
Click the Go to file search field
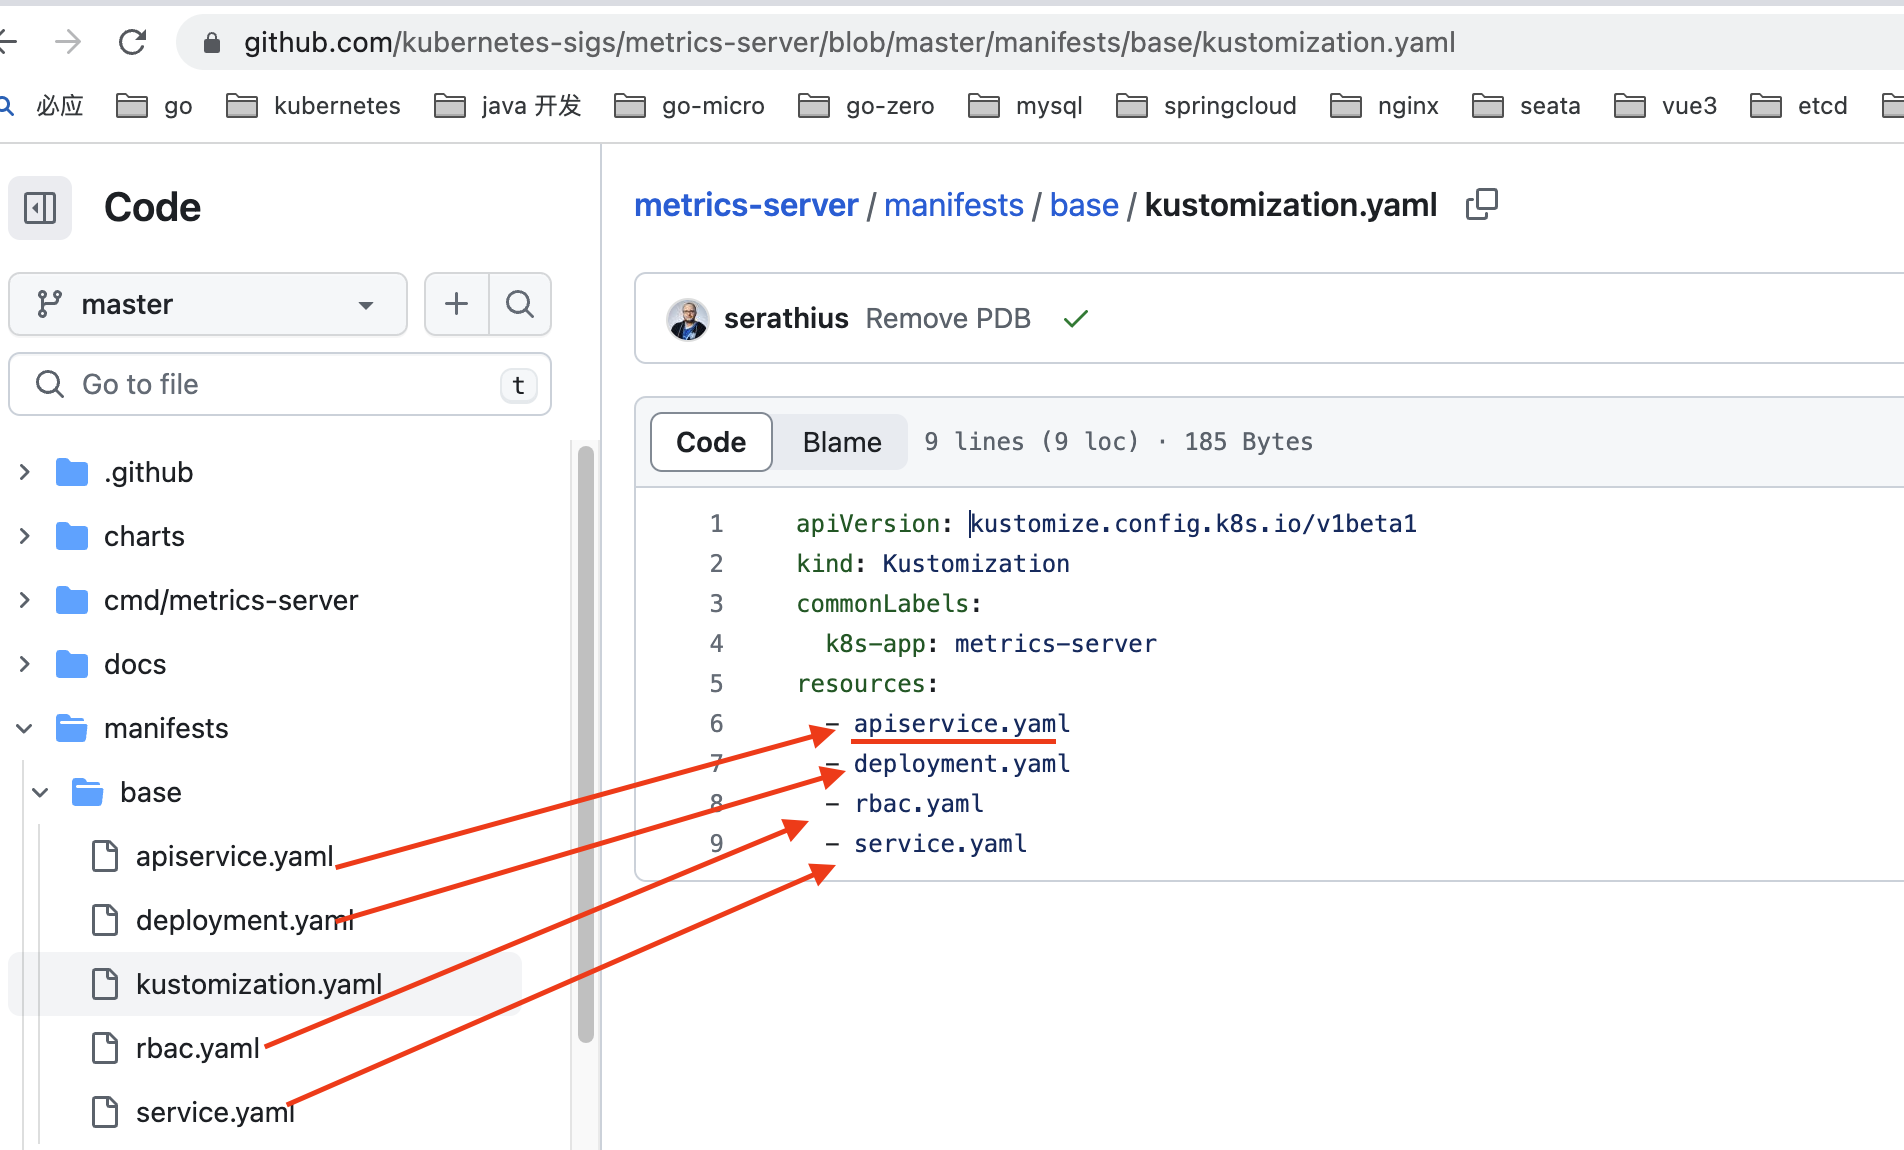280,384
